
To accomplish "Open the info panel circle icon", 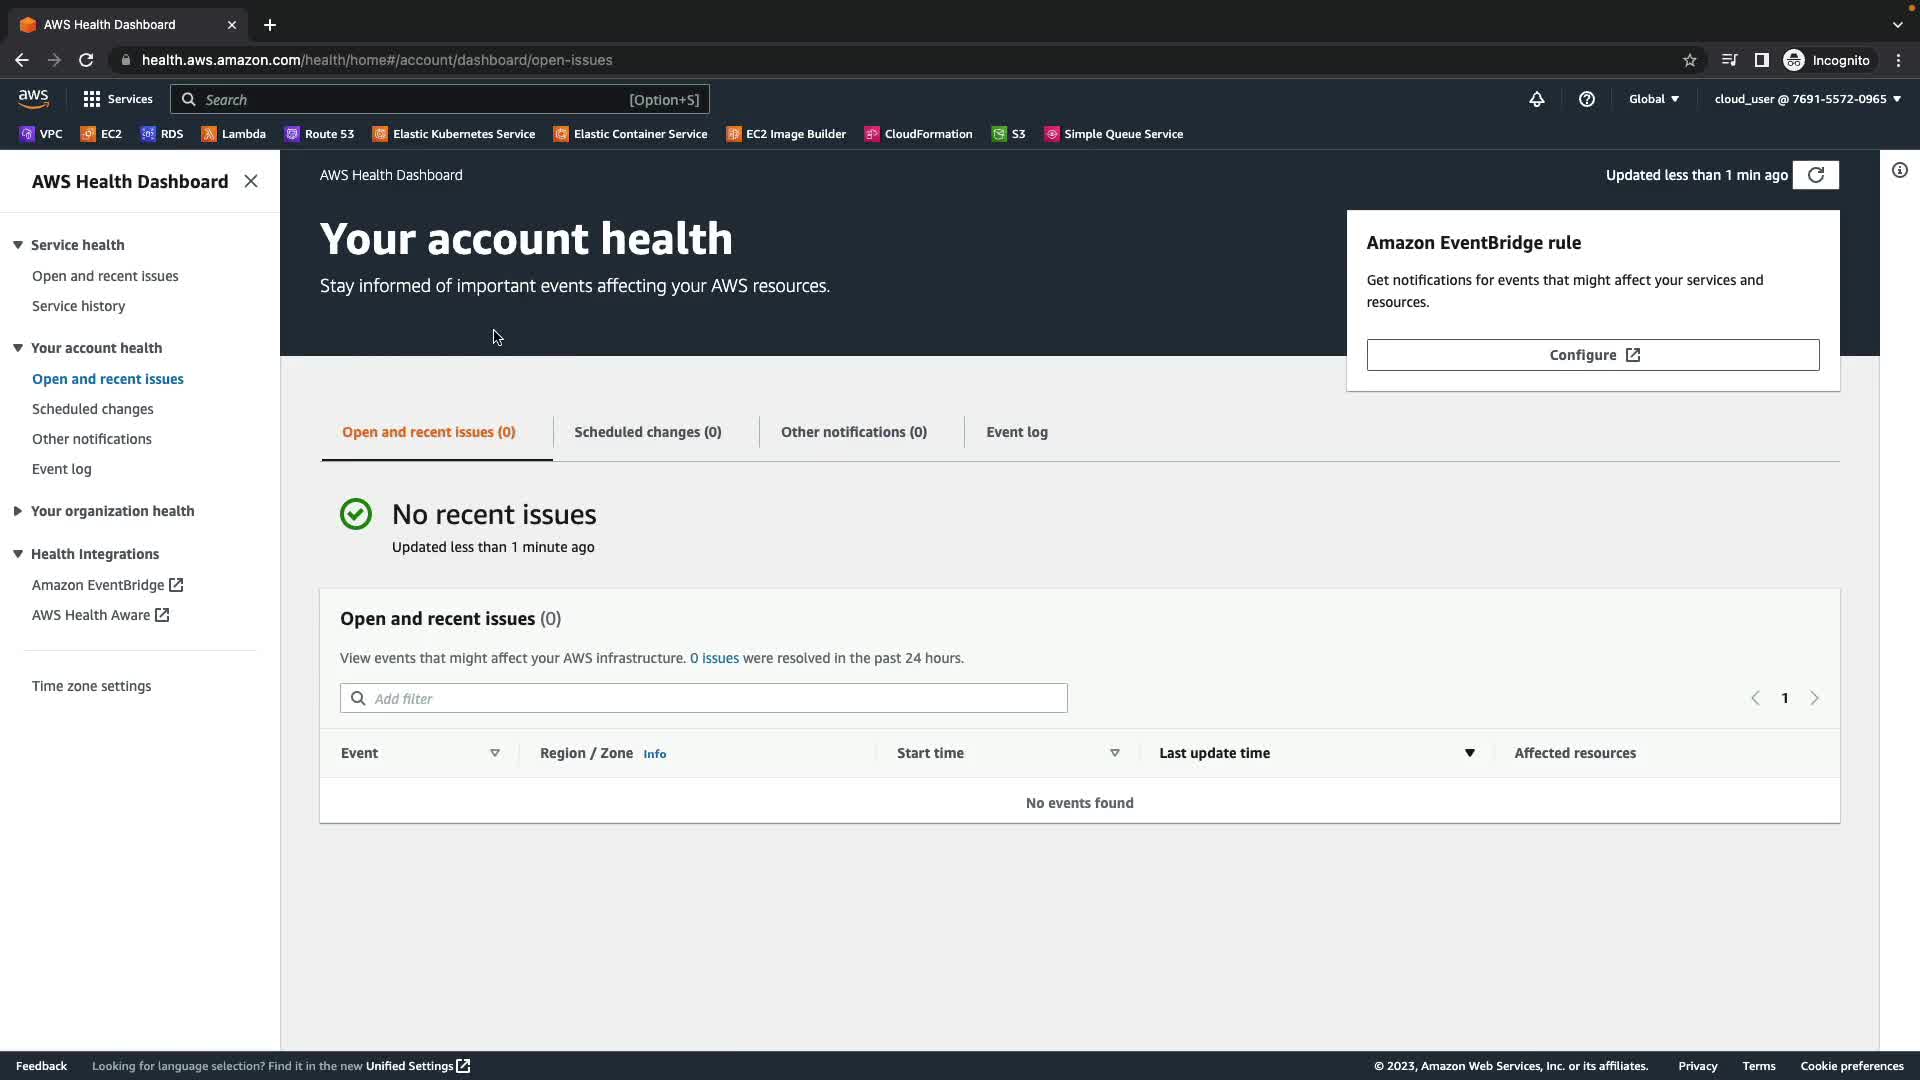I will pyautogui.click(x=1900, y=170).
